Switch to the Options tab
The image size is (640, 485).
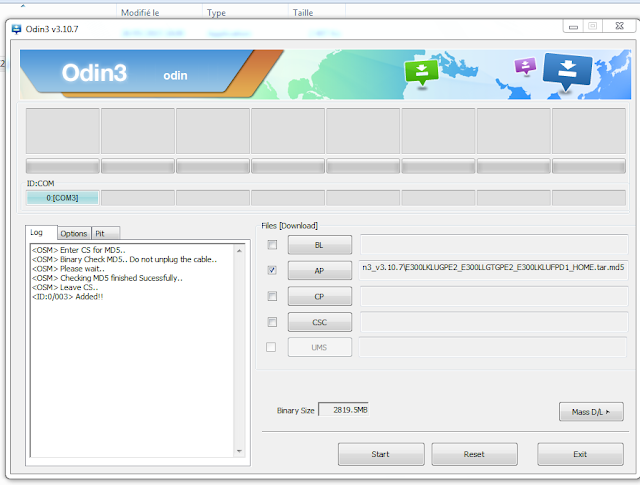point(74,234)
